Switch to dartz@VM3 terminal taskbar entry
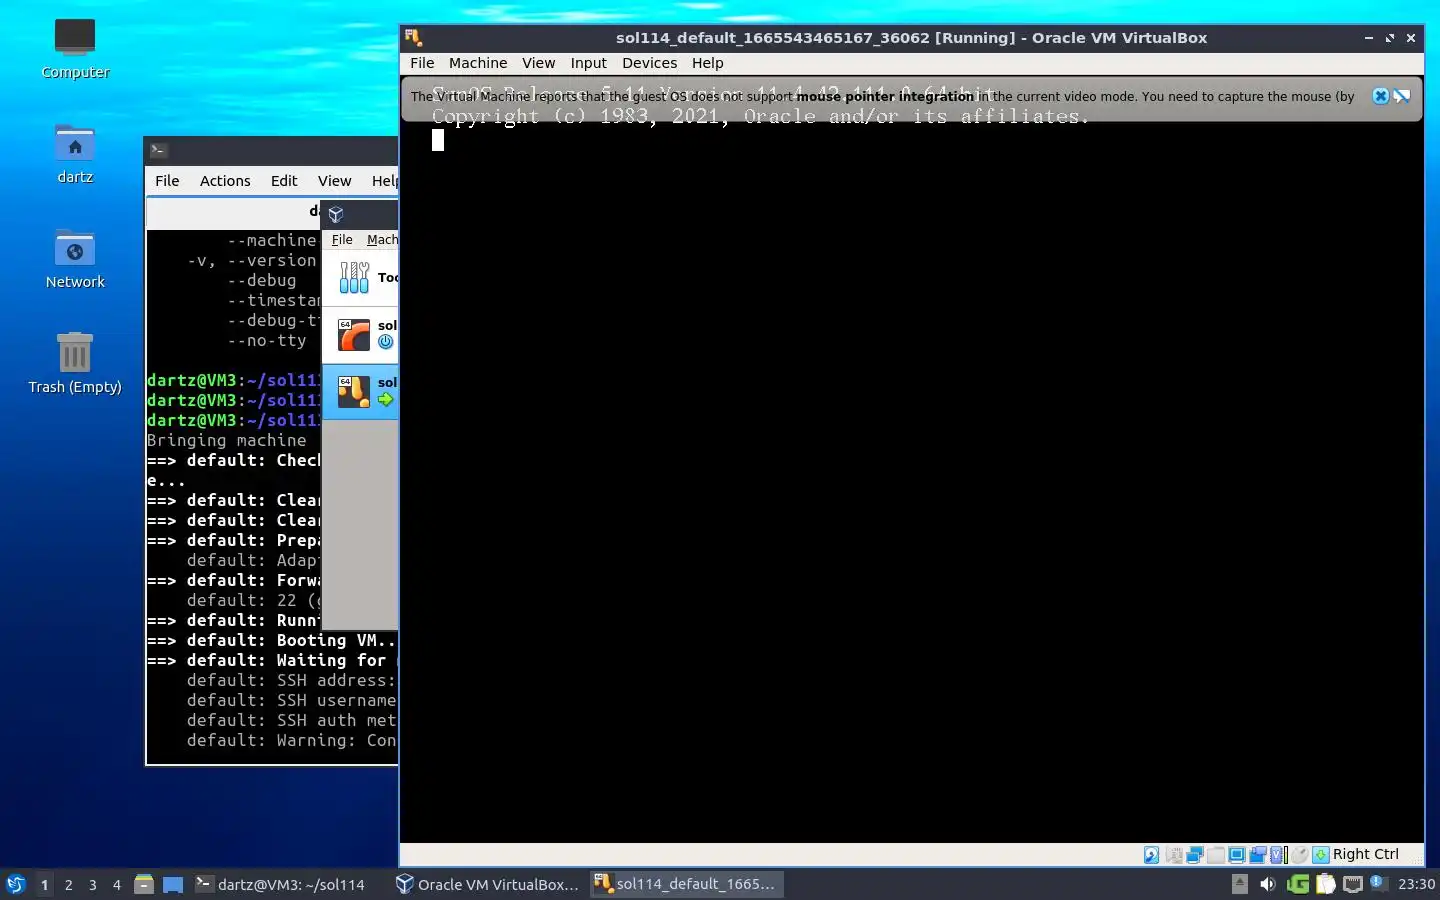 [281, 884]
